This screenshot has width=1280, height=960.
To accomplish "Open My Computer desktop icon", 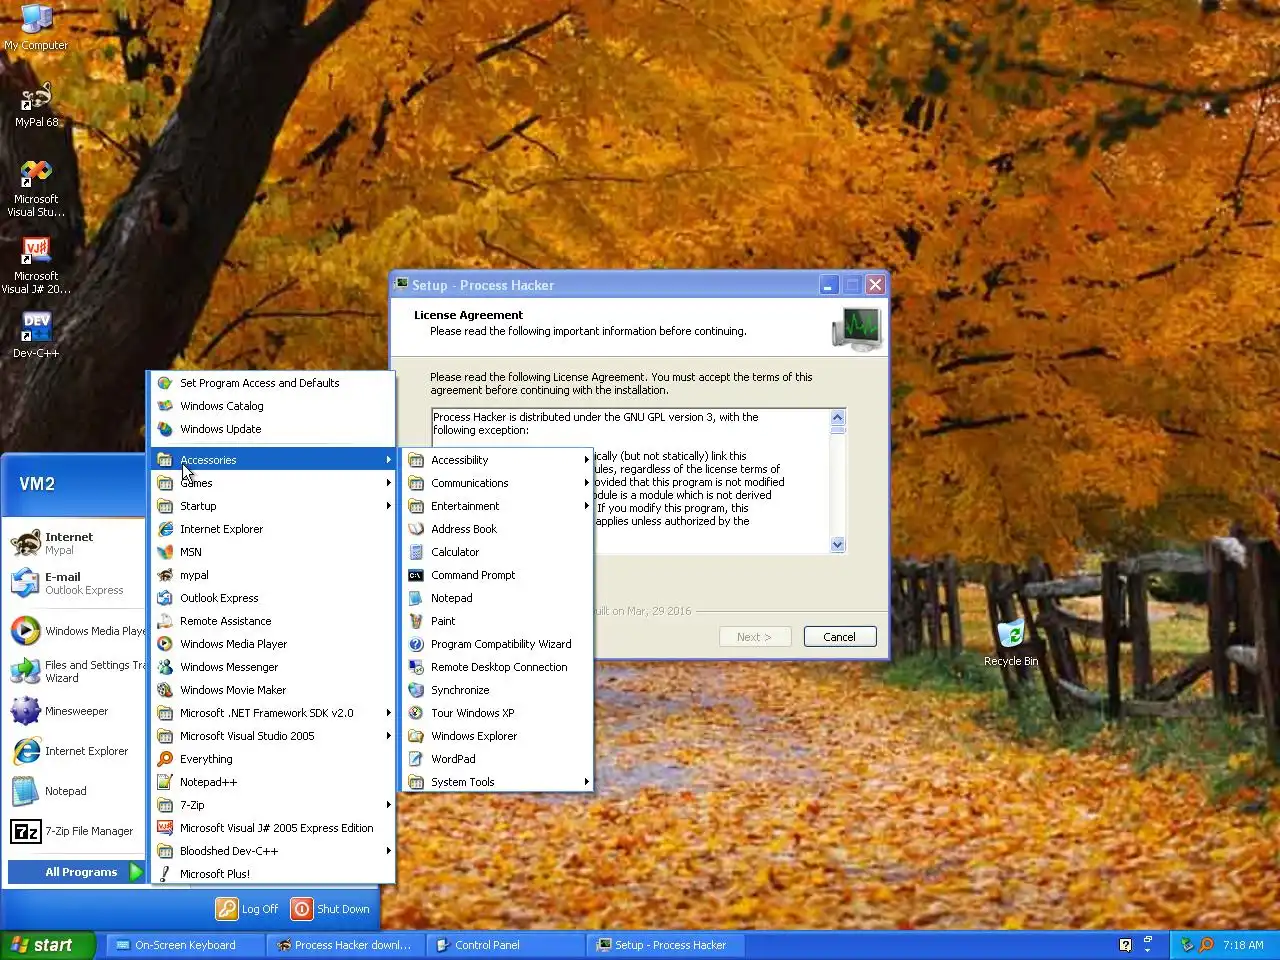I will tap(36, 27).
